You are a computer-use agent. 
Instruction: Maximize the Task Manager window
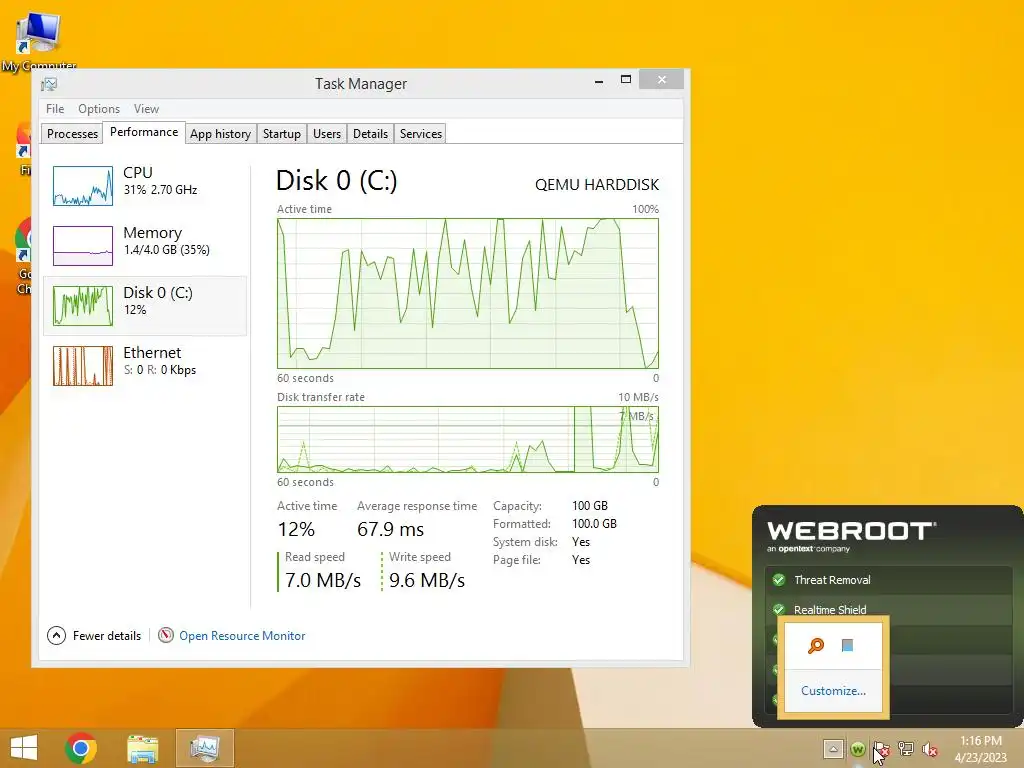coord(626,80)
